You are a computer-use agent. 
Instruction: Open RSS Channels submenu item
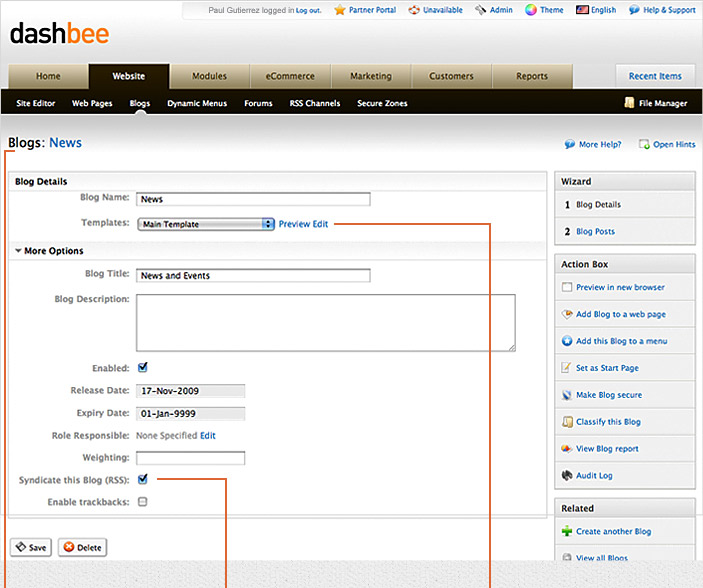[315, 103]
